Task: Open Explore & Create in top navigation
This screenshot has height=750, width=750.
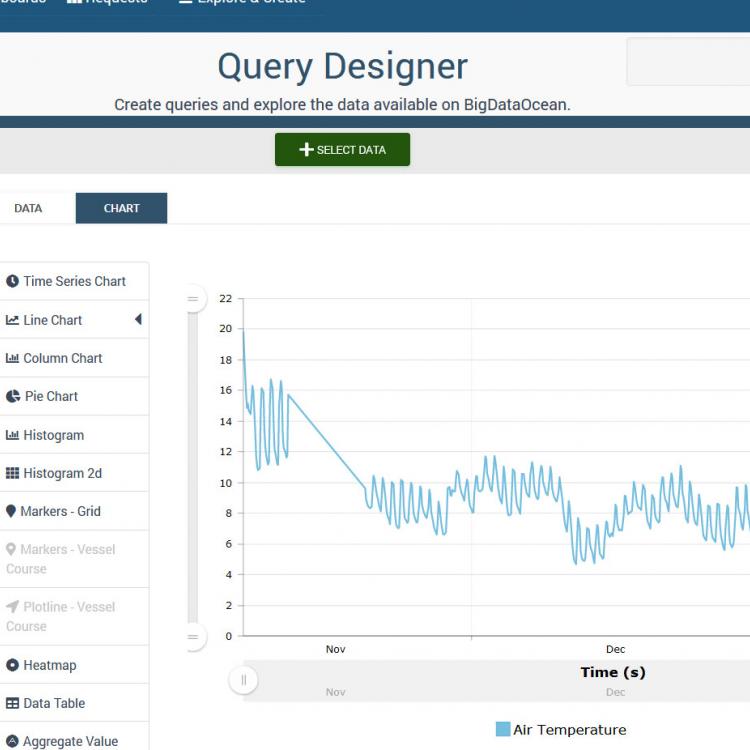Action: click(242, 2)
